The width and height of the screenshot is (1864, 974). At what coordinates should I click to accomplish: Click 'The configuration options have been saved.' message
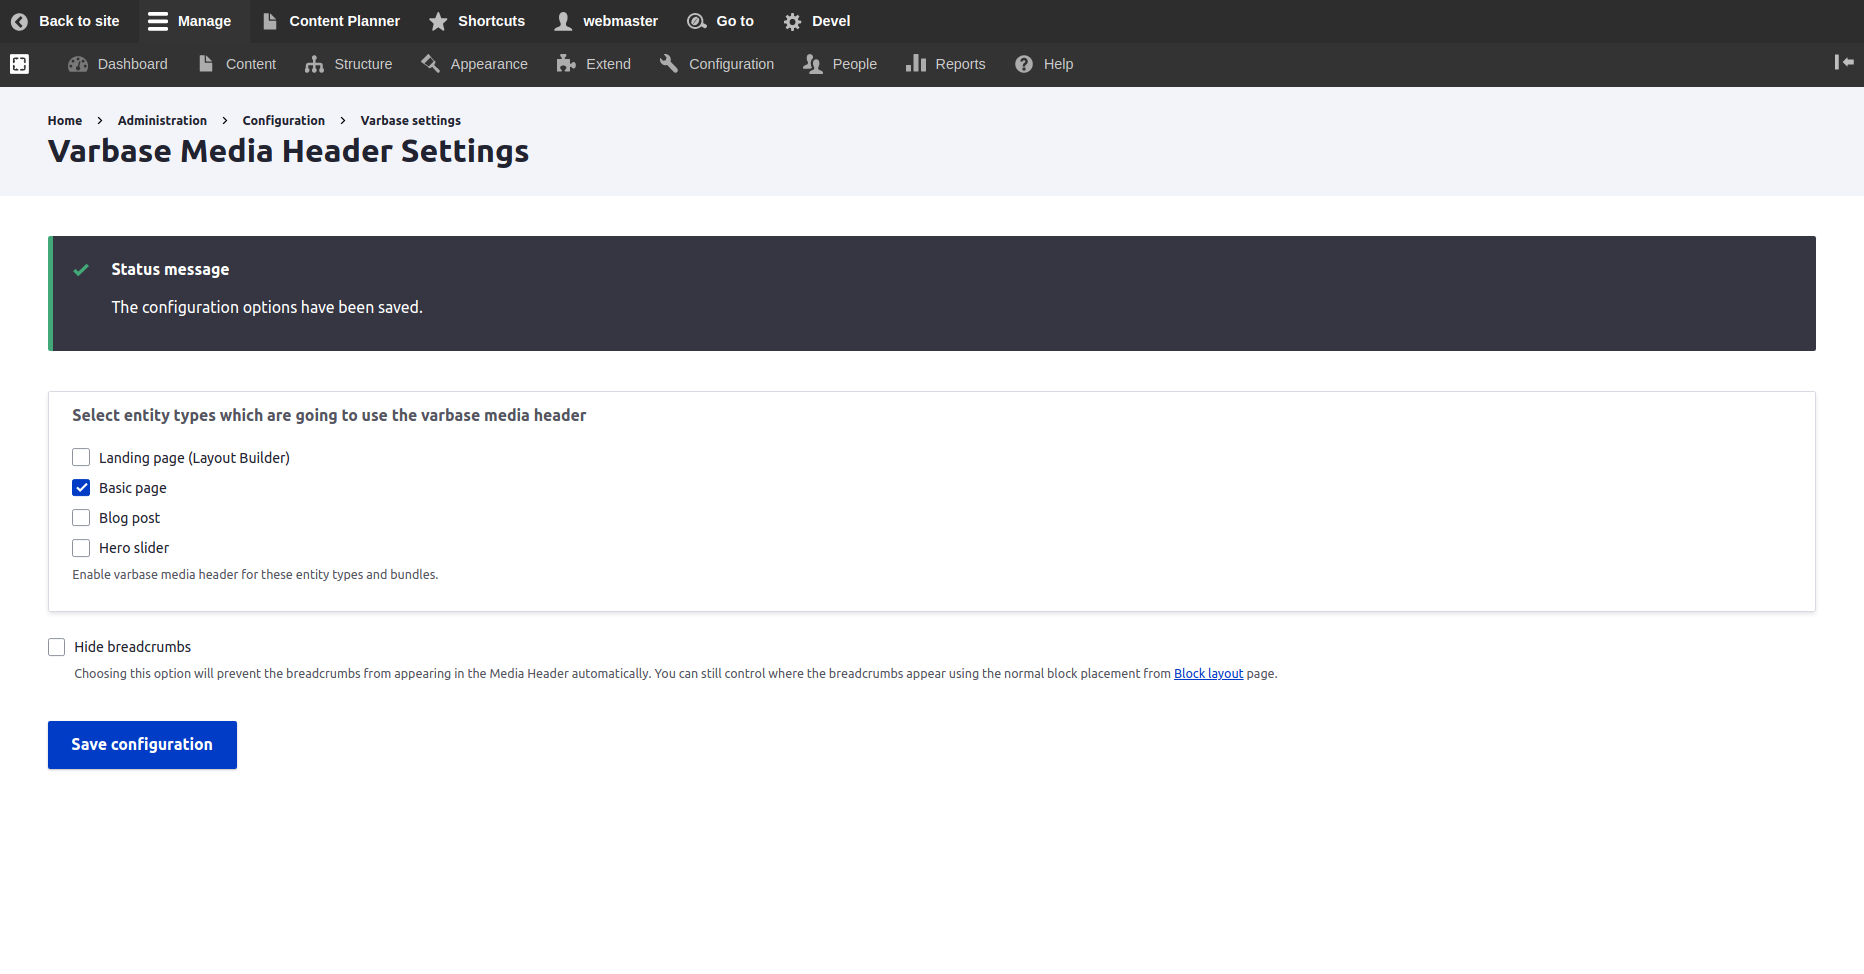(267, 307)
